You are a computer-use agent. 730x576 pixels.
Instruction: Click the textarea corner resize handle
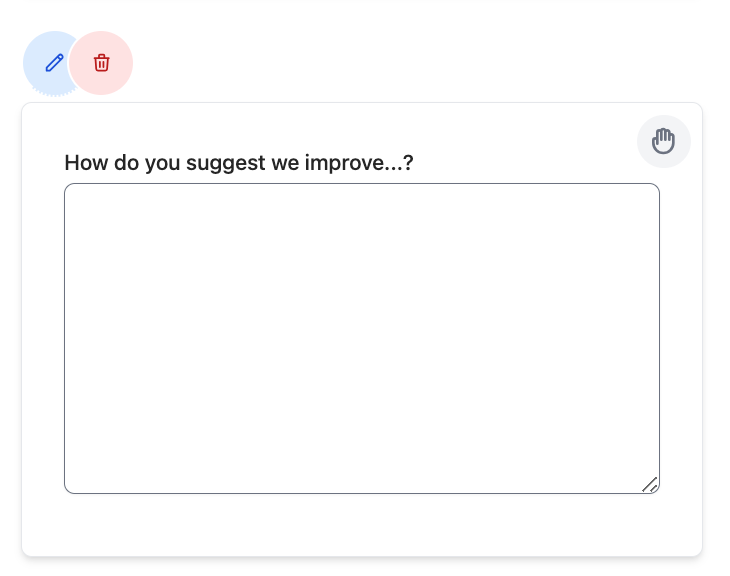(x=650, y=485)
